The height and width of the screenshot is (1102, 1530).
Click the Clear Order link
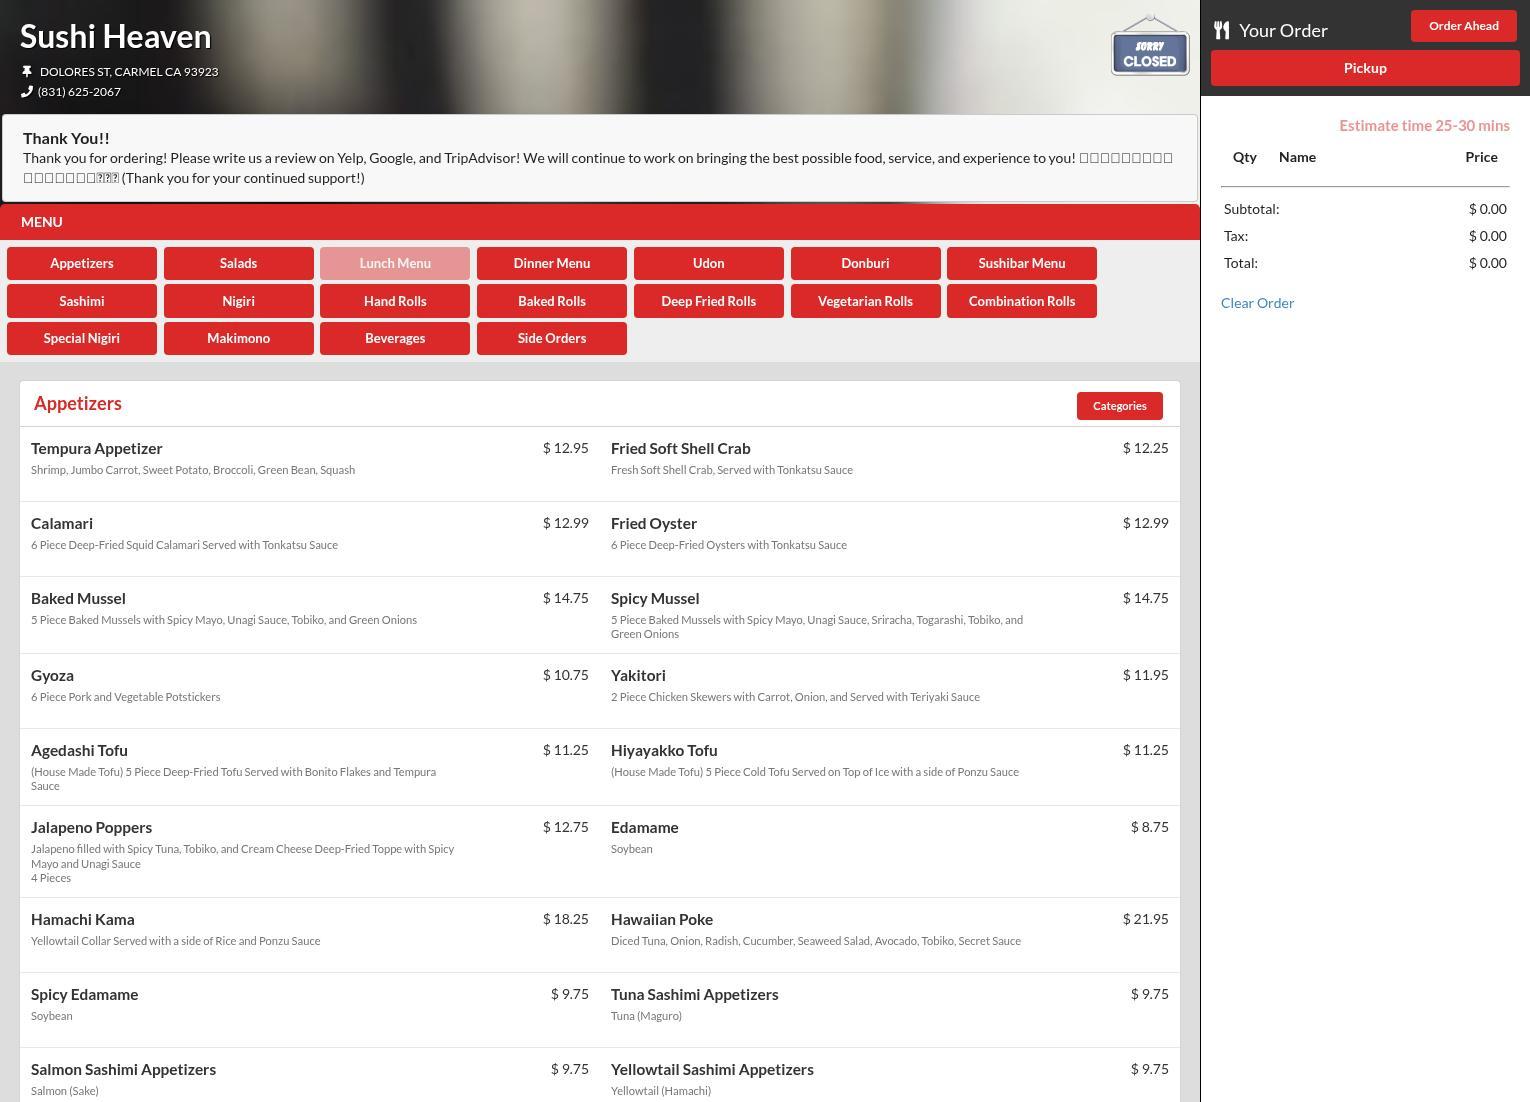pyautogui.click(x=1257, y=303)
